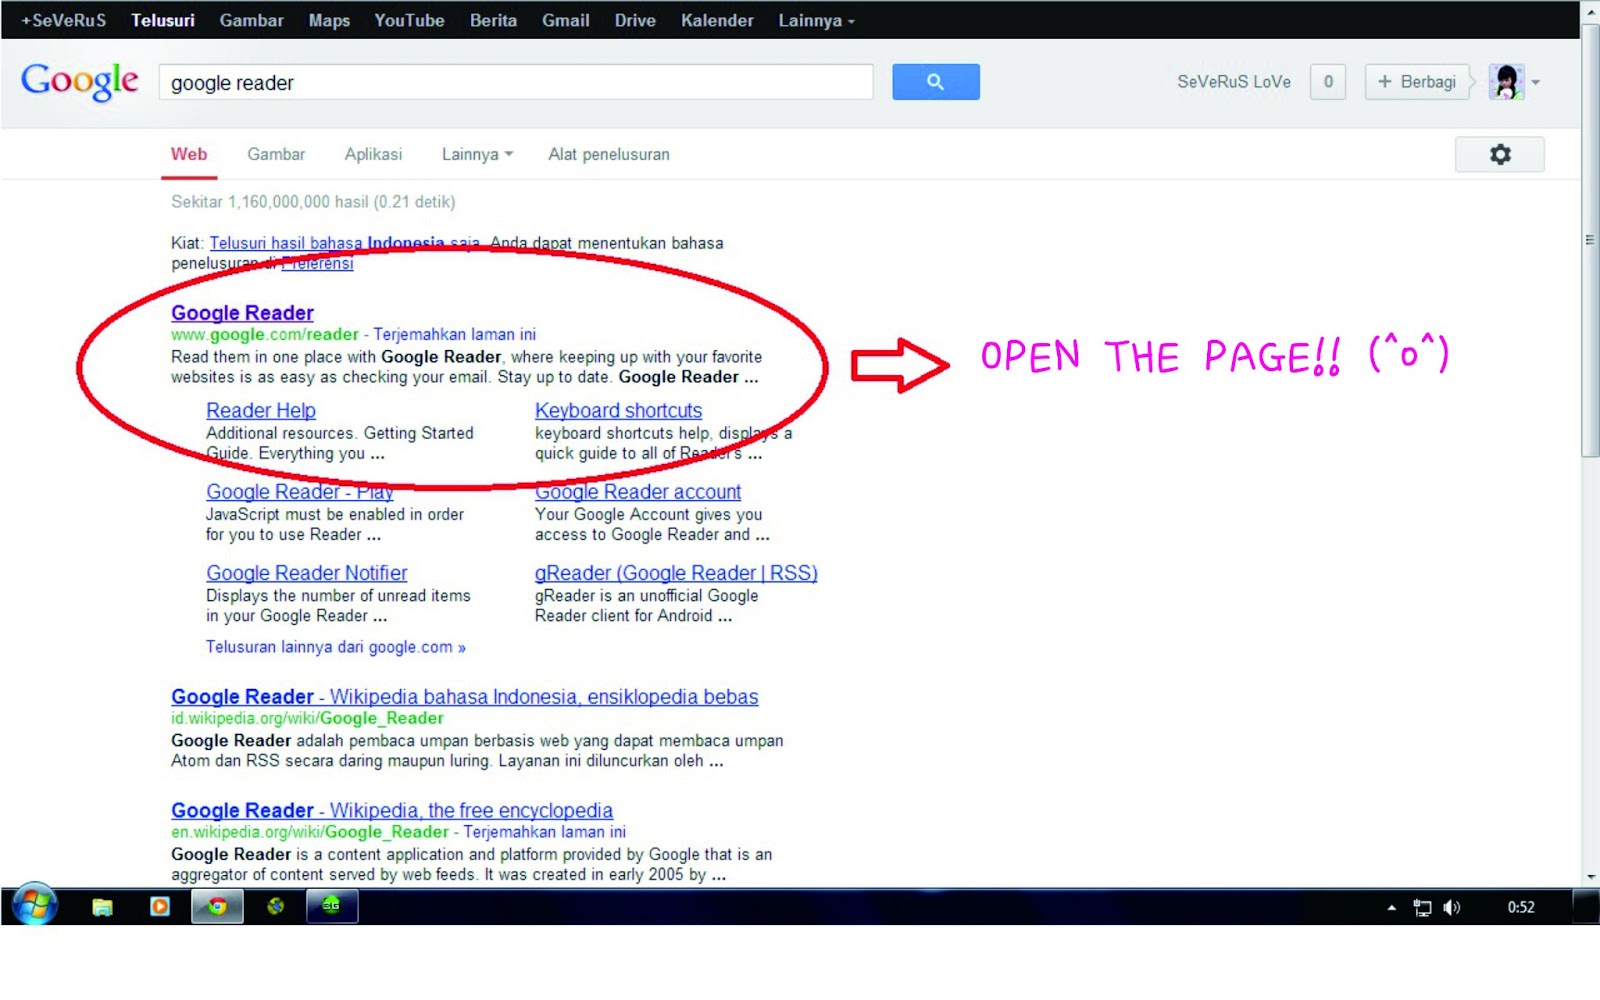Click the scrollbar up arrow

1590,12
